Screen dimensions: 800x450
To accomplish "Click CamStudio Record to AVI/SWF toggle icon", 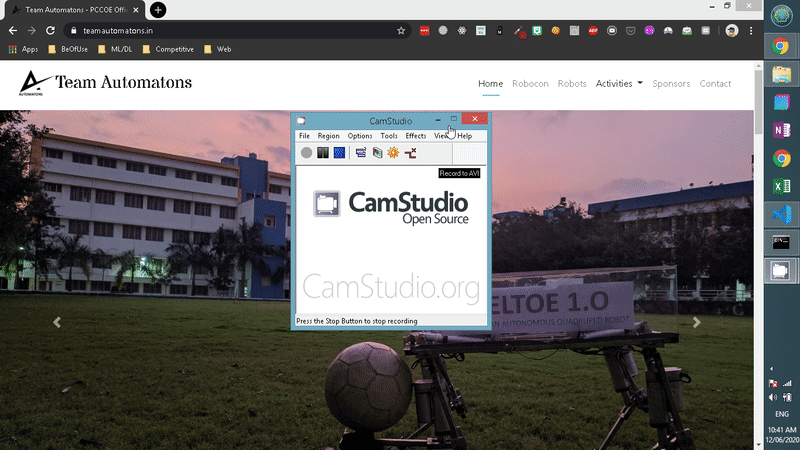I will tap(410, 153).
